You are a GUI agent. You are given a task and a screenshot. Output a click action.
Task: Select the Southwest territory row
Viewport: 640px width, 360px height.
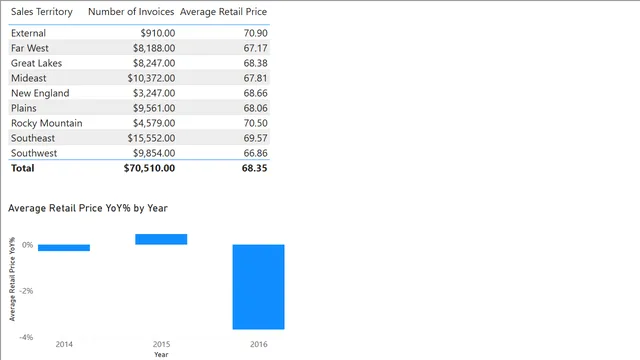click(x=139, y=153)
